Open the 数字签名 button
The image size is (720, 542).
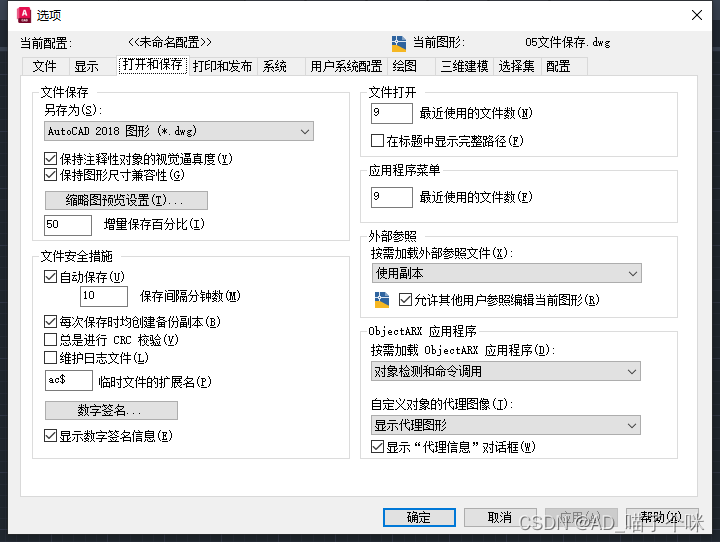(x=111, y=410)
